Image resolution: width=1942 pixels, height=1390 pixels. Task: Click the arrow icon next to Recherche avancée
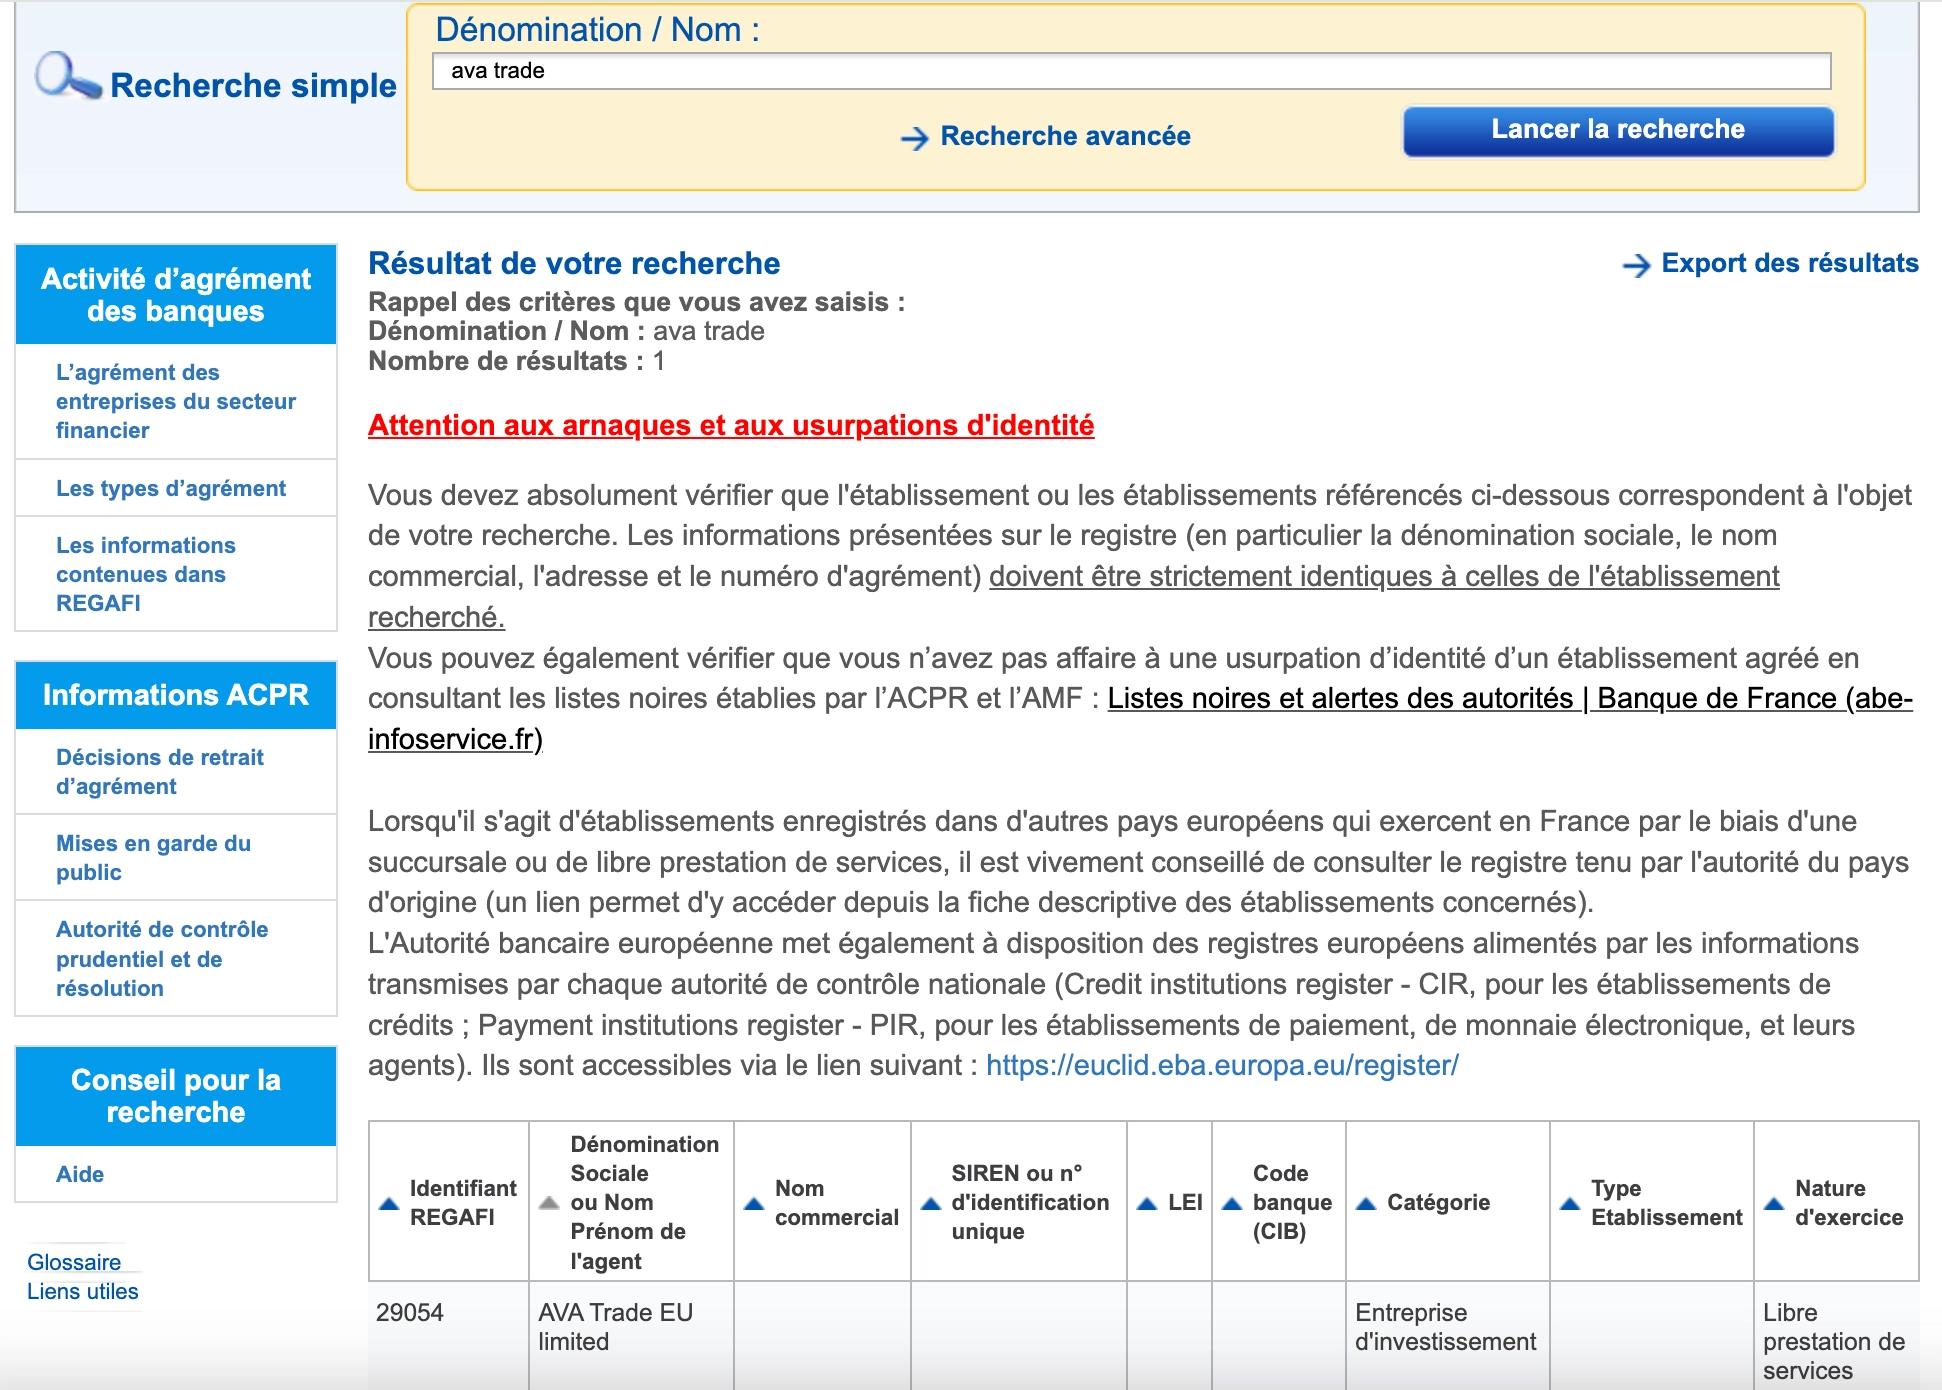915,137
